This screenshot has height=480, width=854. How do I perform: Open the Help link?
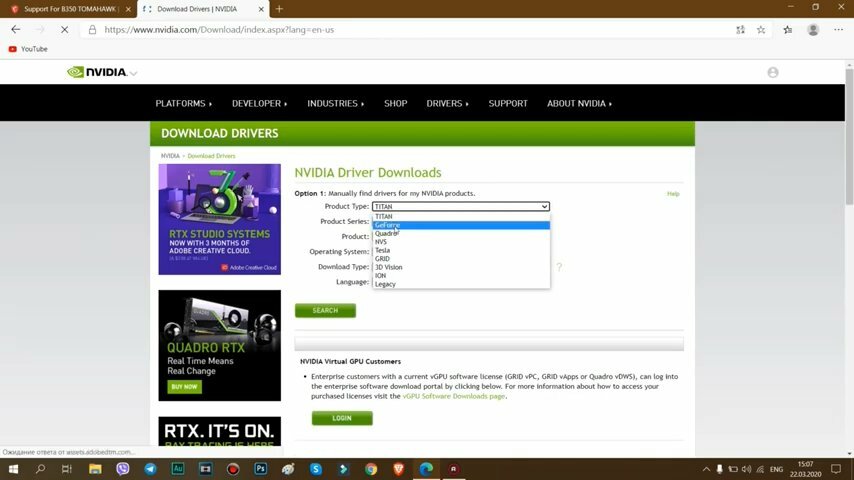(x=673, y=194)
